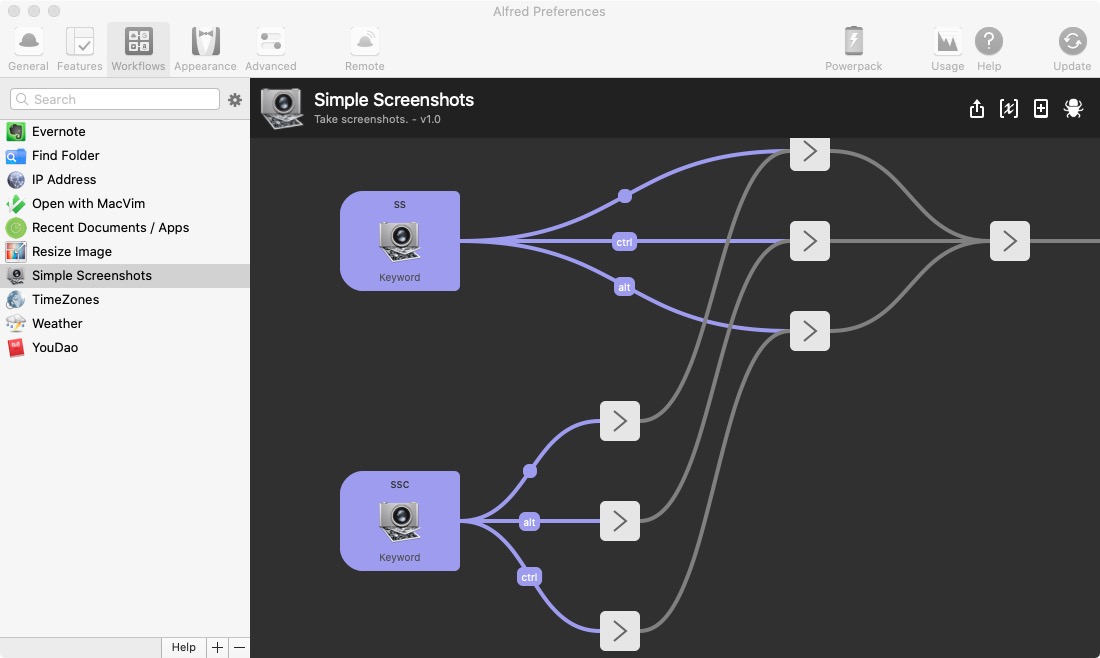Open the workflow list gear menu
1100x658 pixels.
pyautogui.click(x=235, y=100)
